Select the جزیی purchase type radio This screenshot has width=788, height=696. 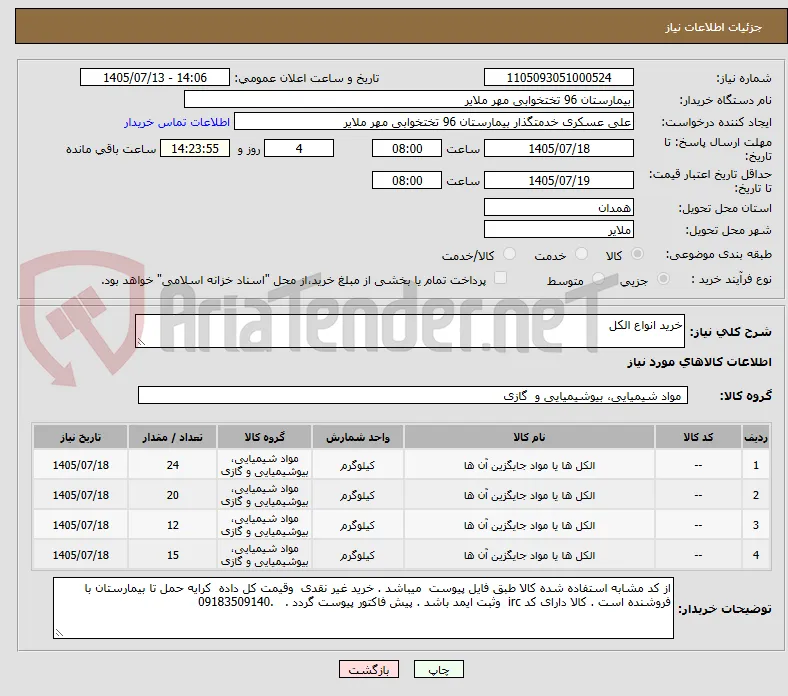[x=663, y=278]
